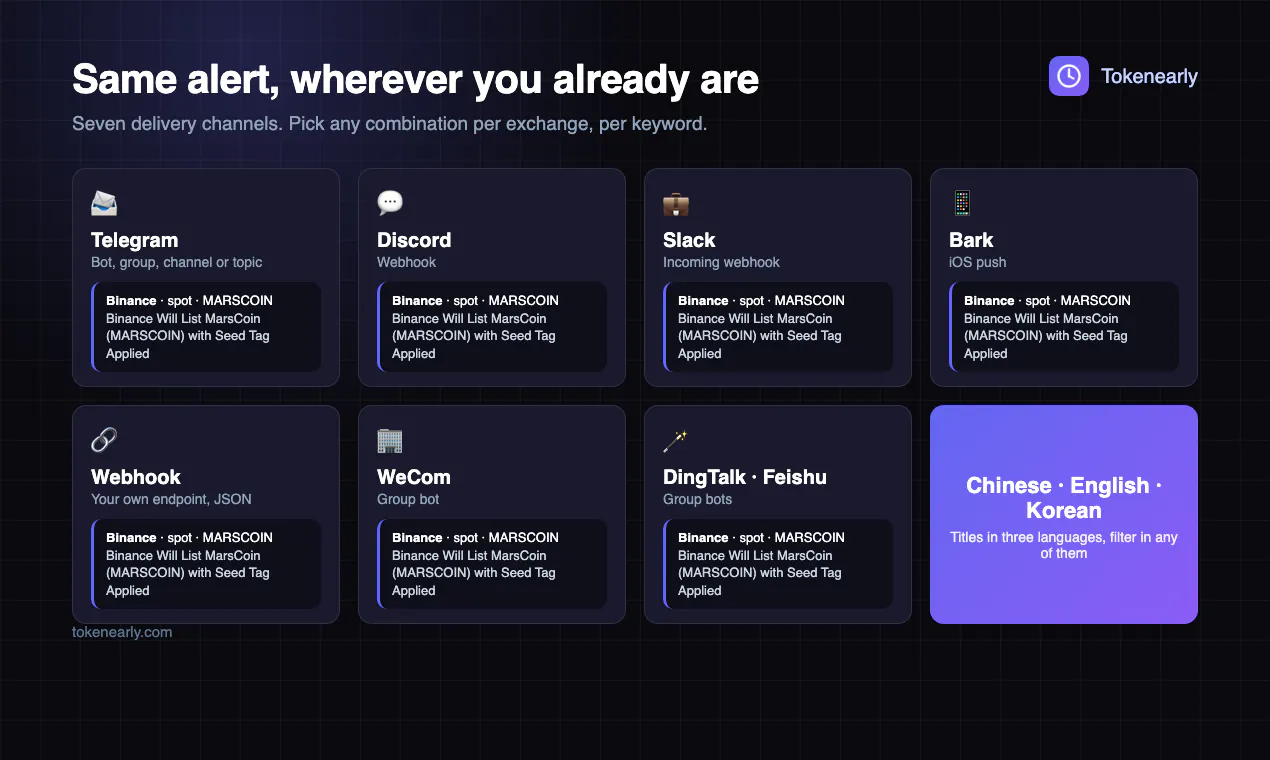Open the Bark alert preview message
This screenshot has height=760, width=1270.
1064,327
